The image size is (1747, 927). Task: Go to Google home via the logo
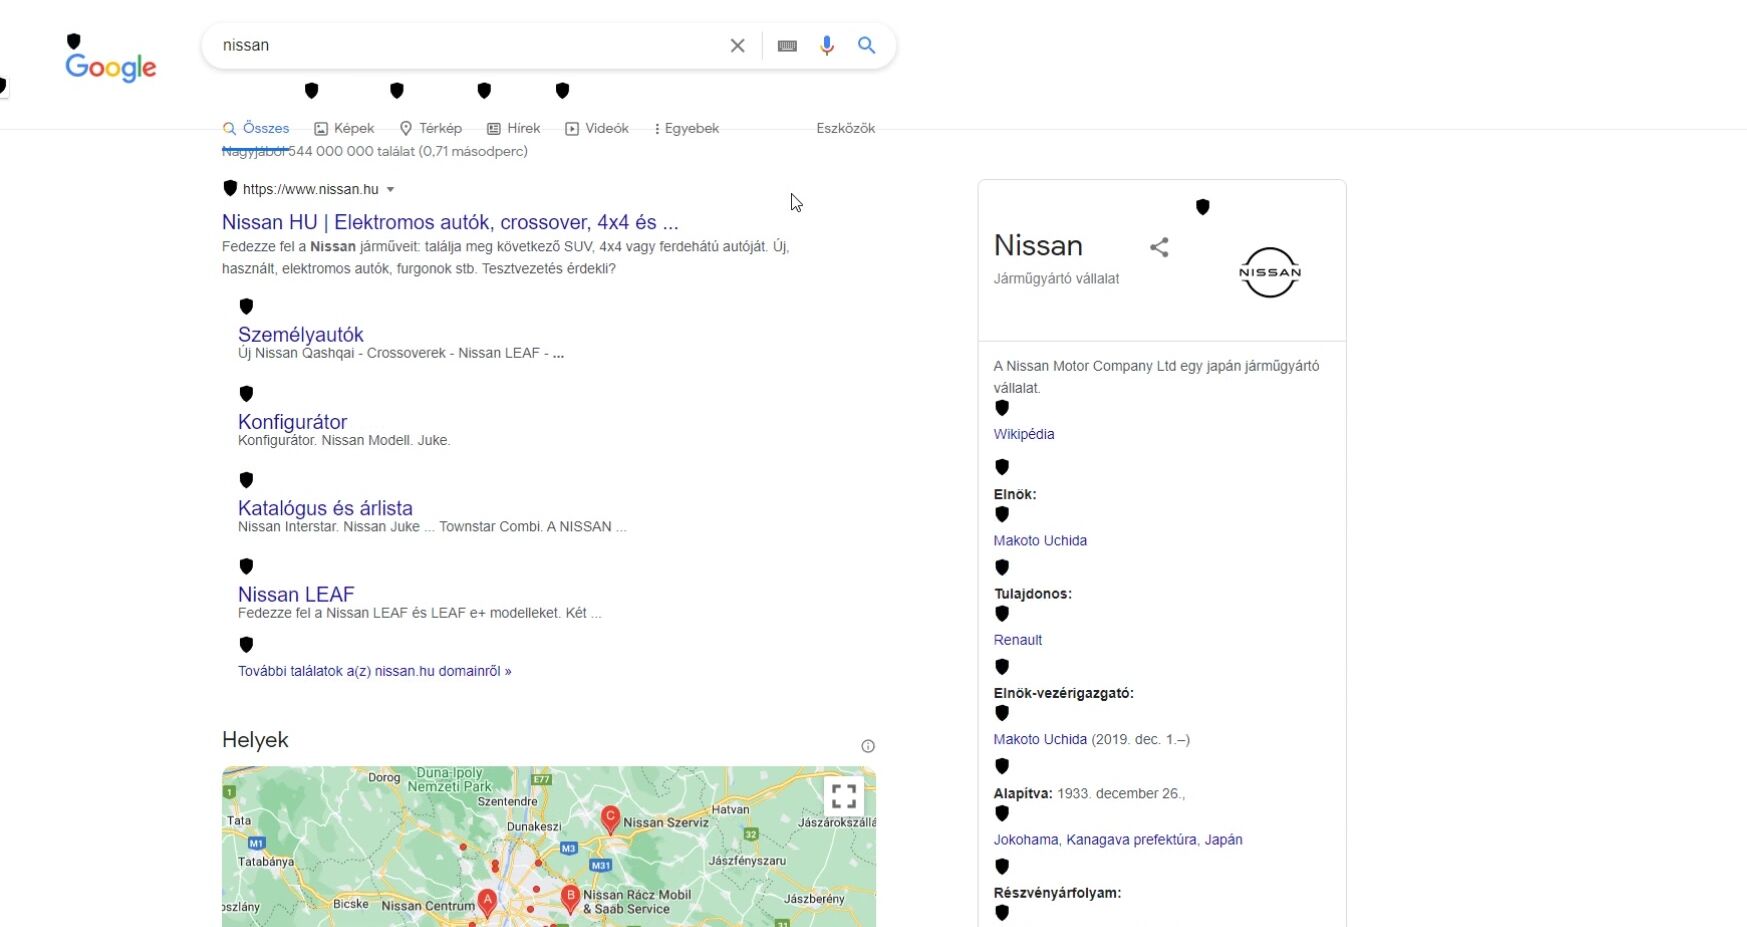point(111,67)
